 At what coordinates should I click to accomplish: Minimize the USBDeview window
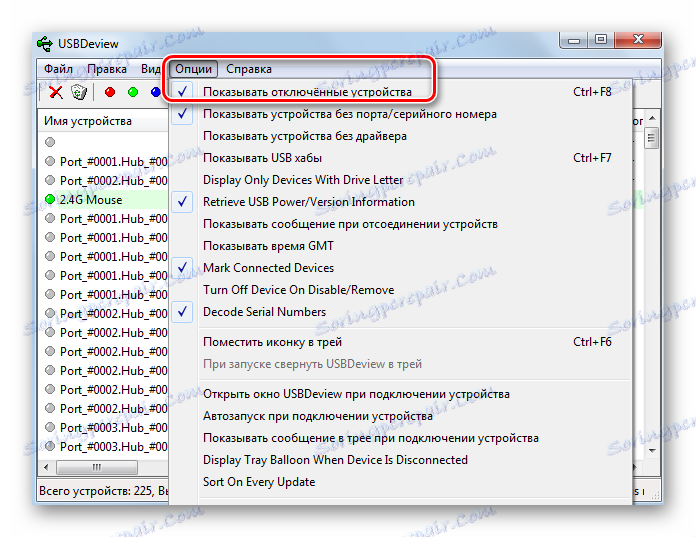pyautogui.click(x=574, y=40)
